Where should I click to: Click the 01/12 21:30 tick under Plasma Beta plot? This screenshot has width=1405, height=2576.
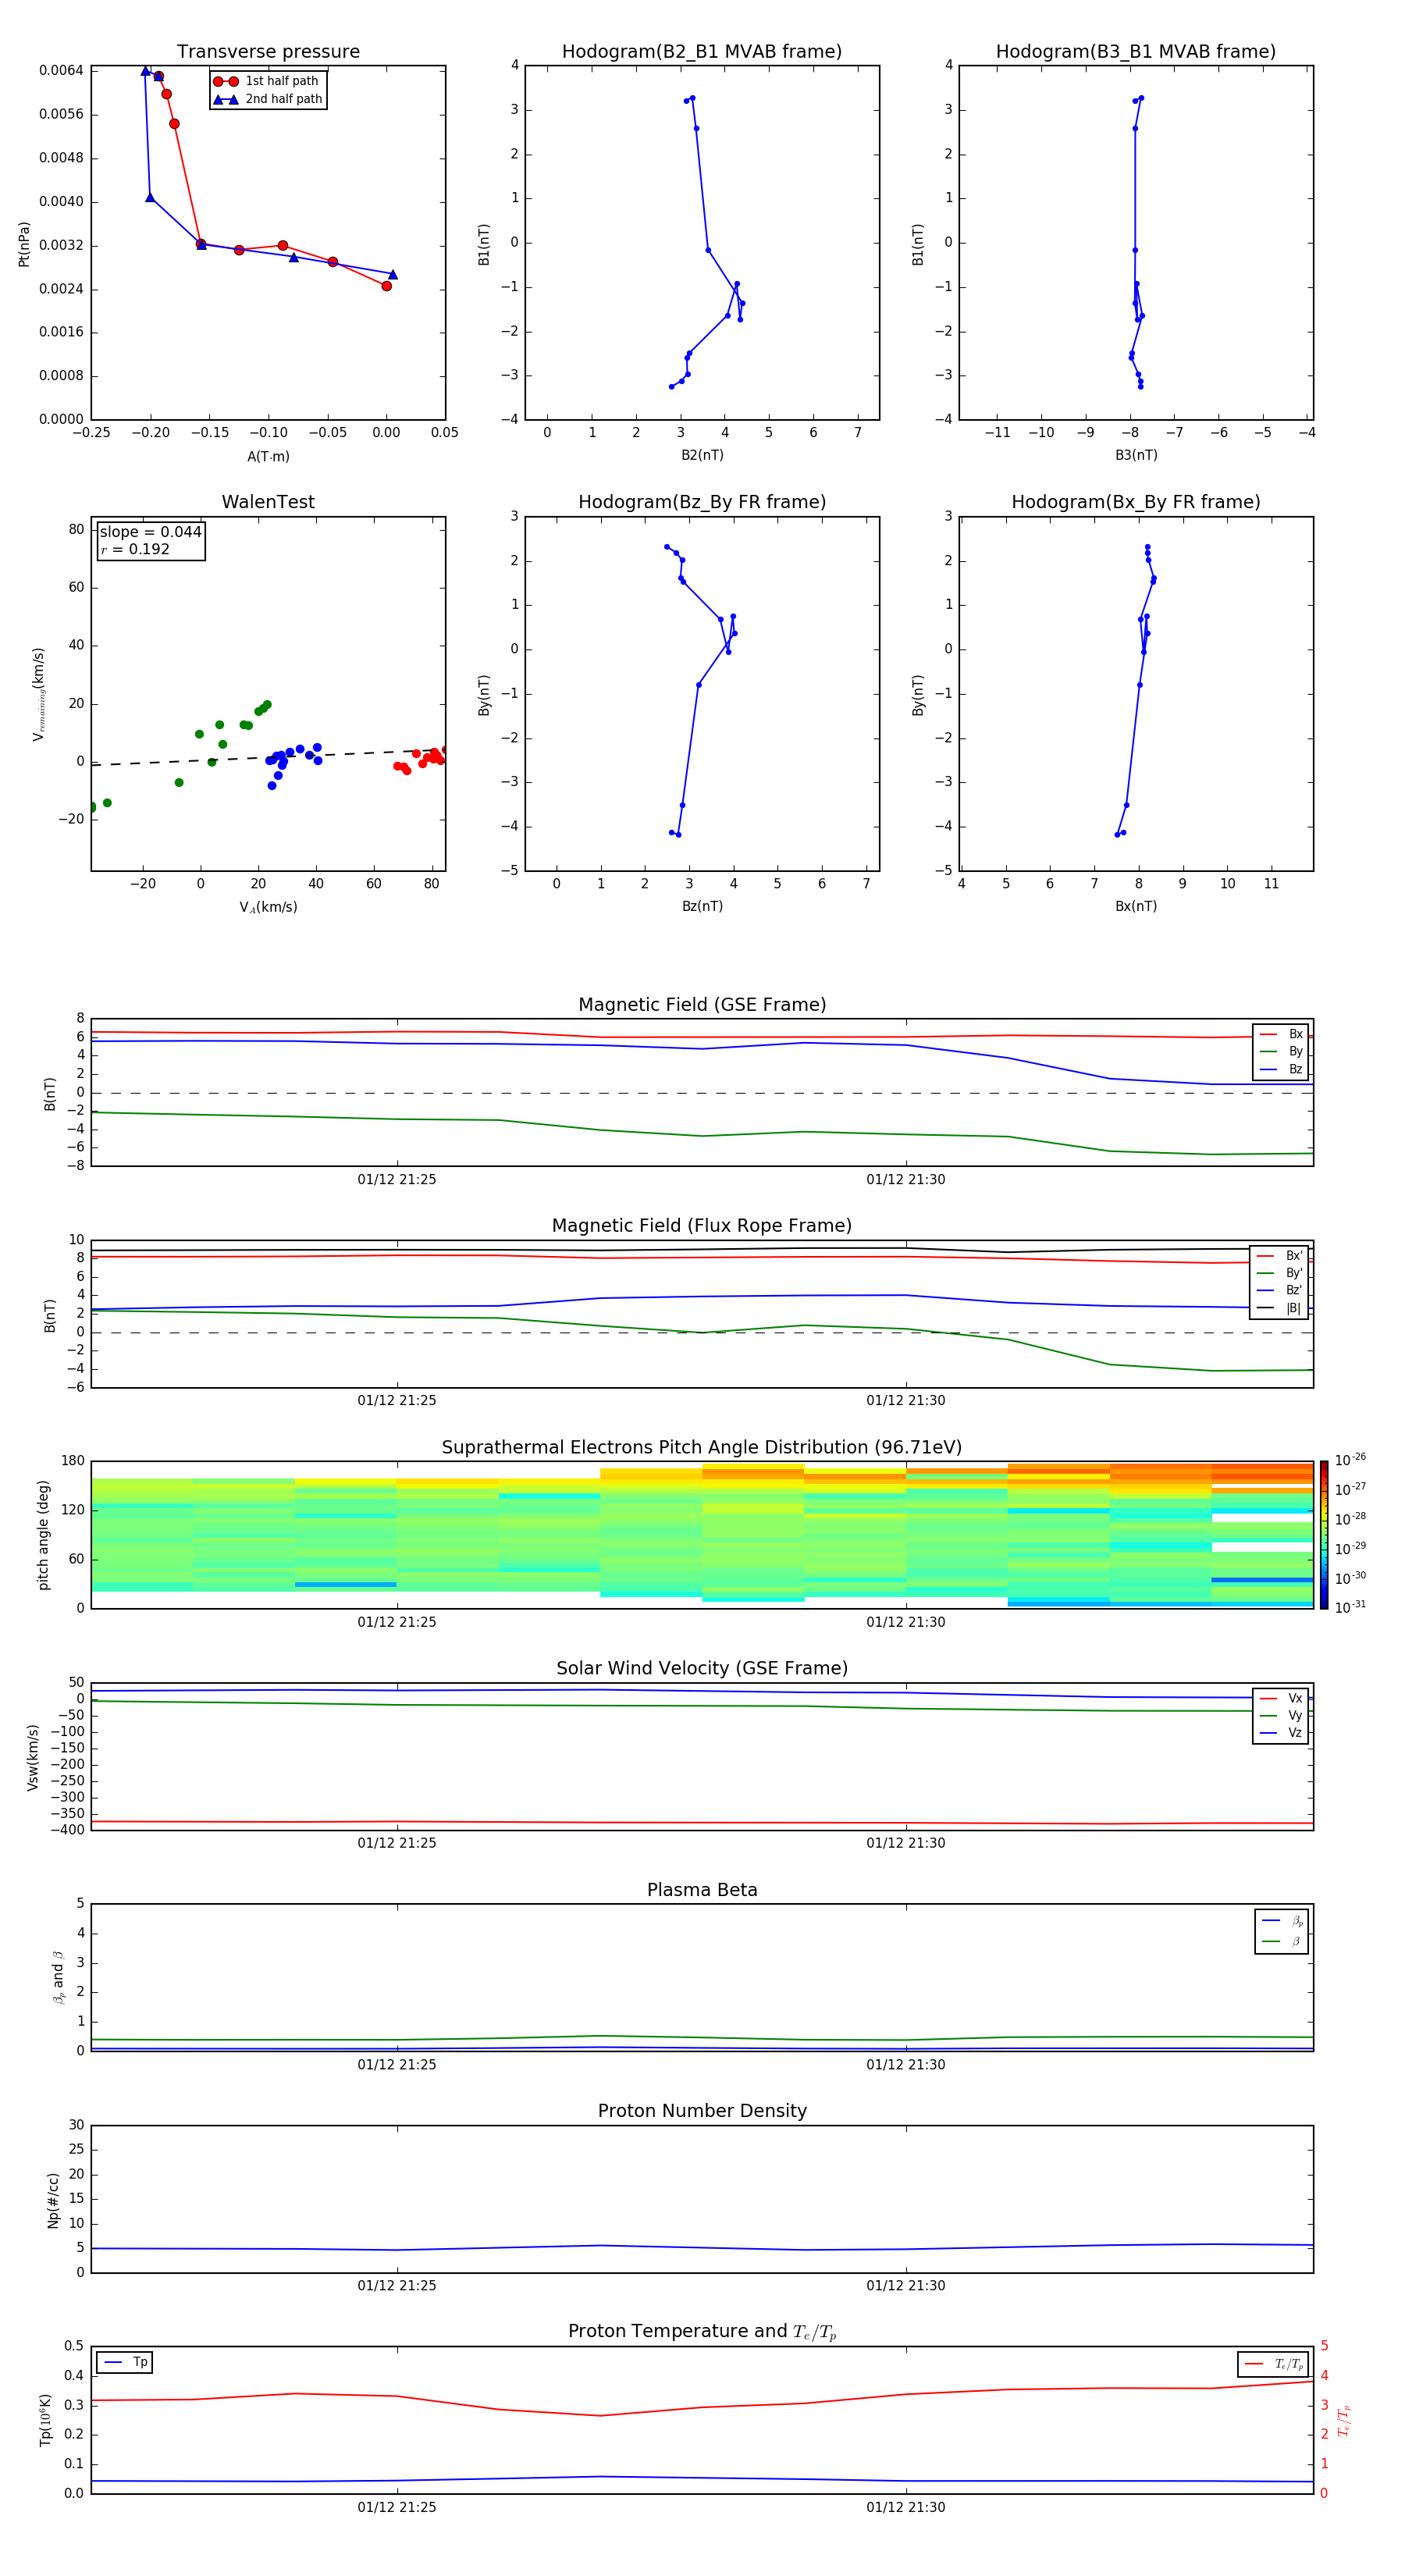(906, 2064)
